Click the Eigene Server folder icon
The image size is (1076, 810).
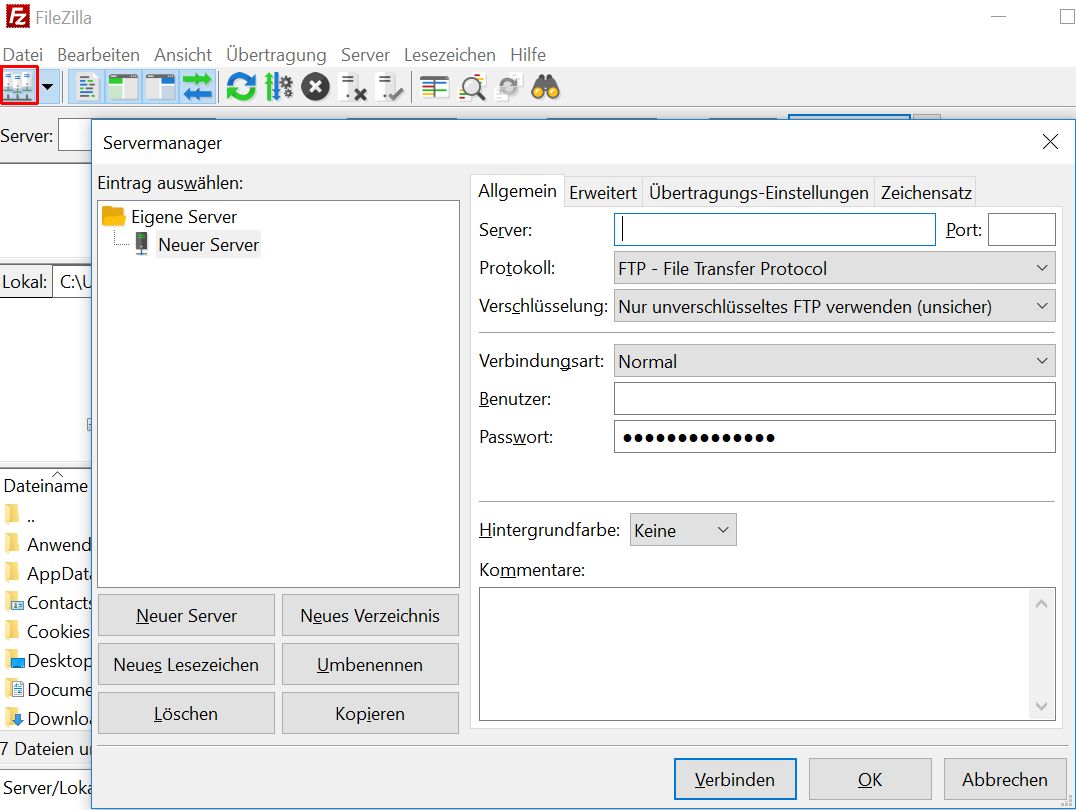pyautogui.click(x=113, y=216)
